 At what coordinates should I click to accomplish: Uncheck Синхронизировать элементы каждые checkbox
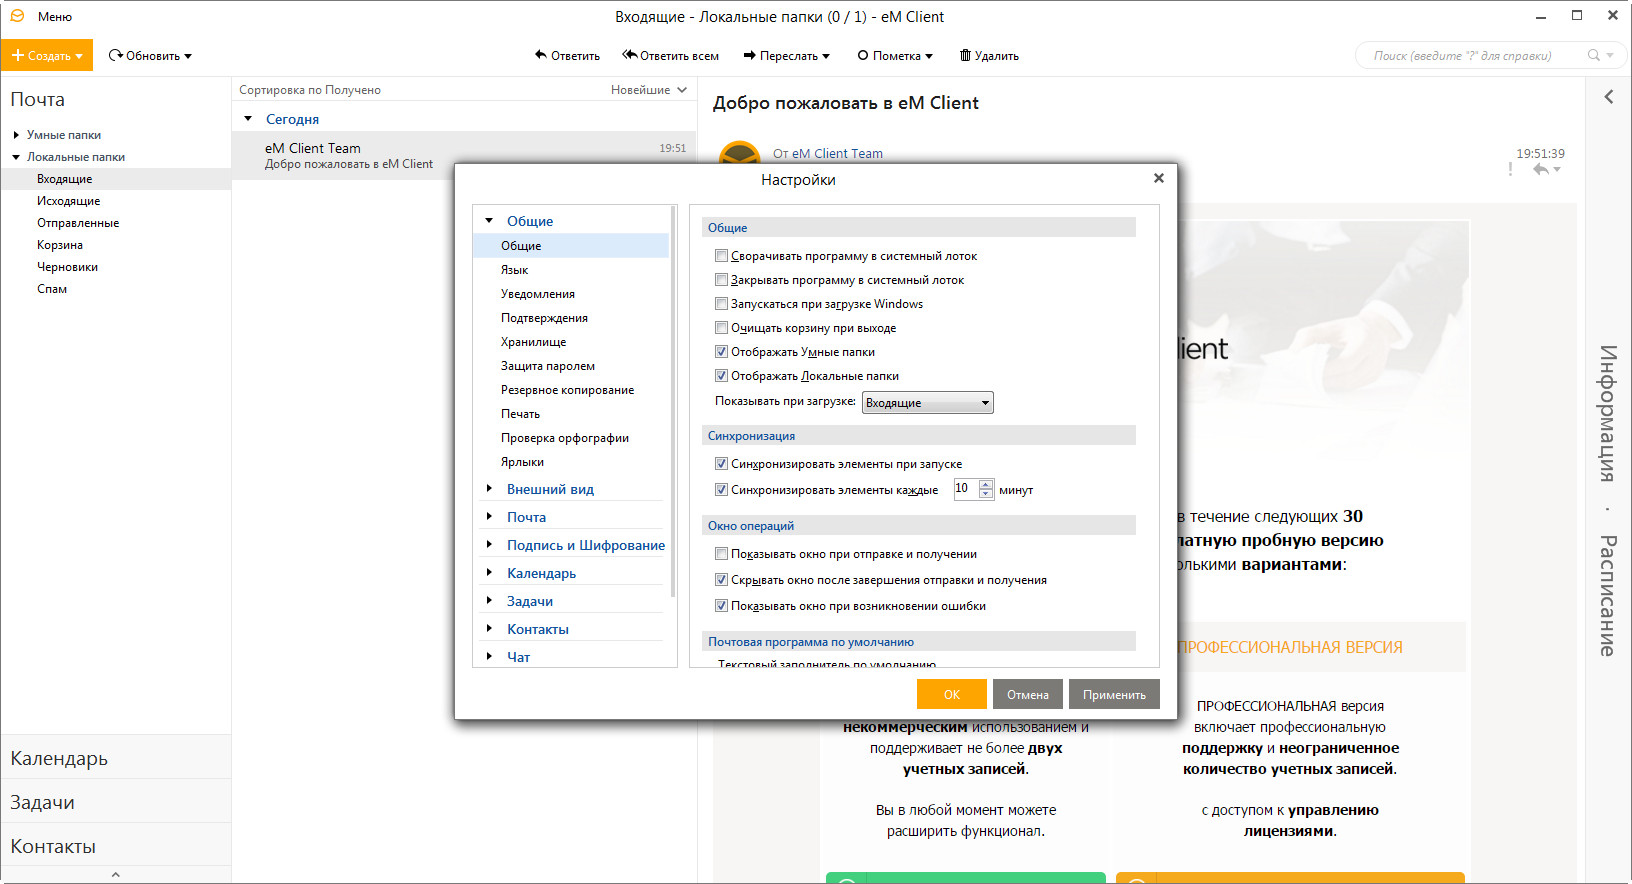[721, 490]
